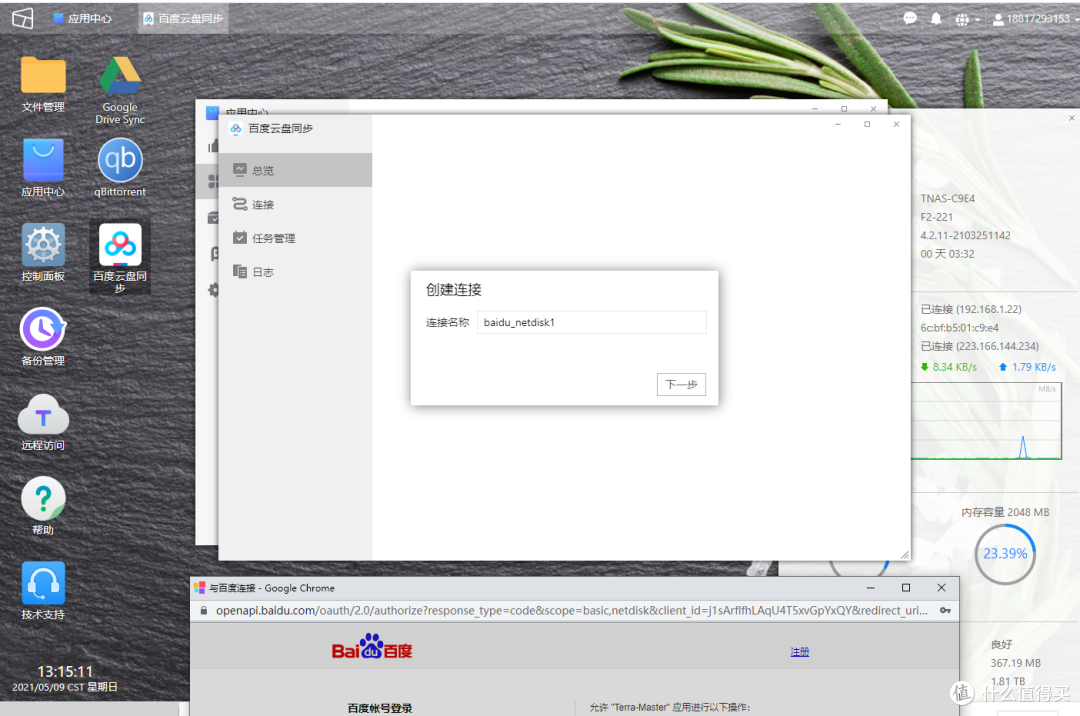1080x716 pixels.
Task: Switch to the 百度云盘同步 taskbar tab
Action: [183, 19]
